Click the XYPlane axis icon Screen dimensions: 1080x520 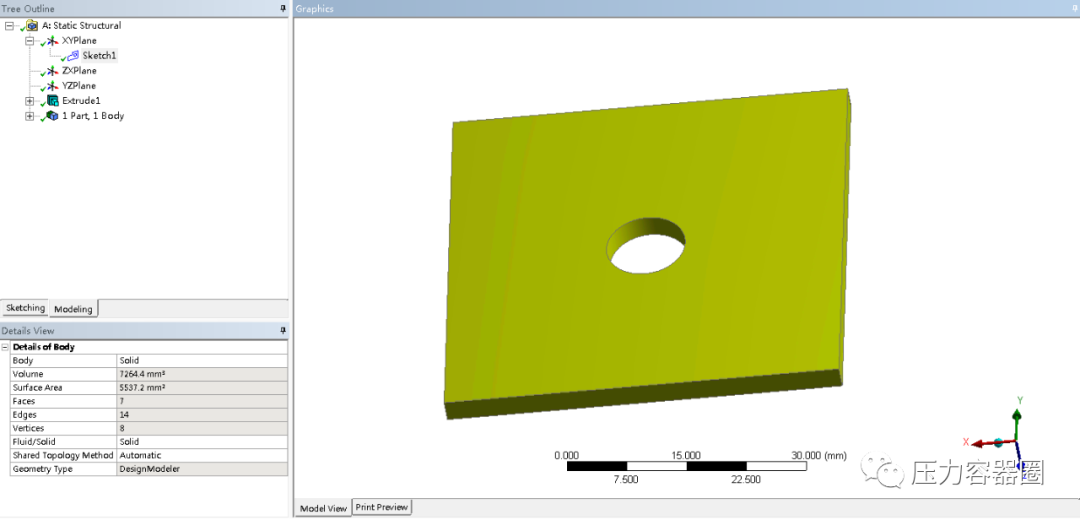tap(52, 41)
